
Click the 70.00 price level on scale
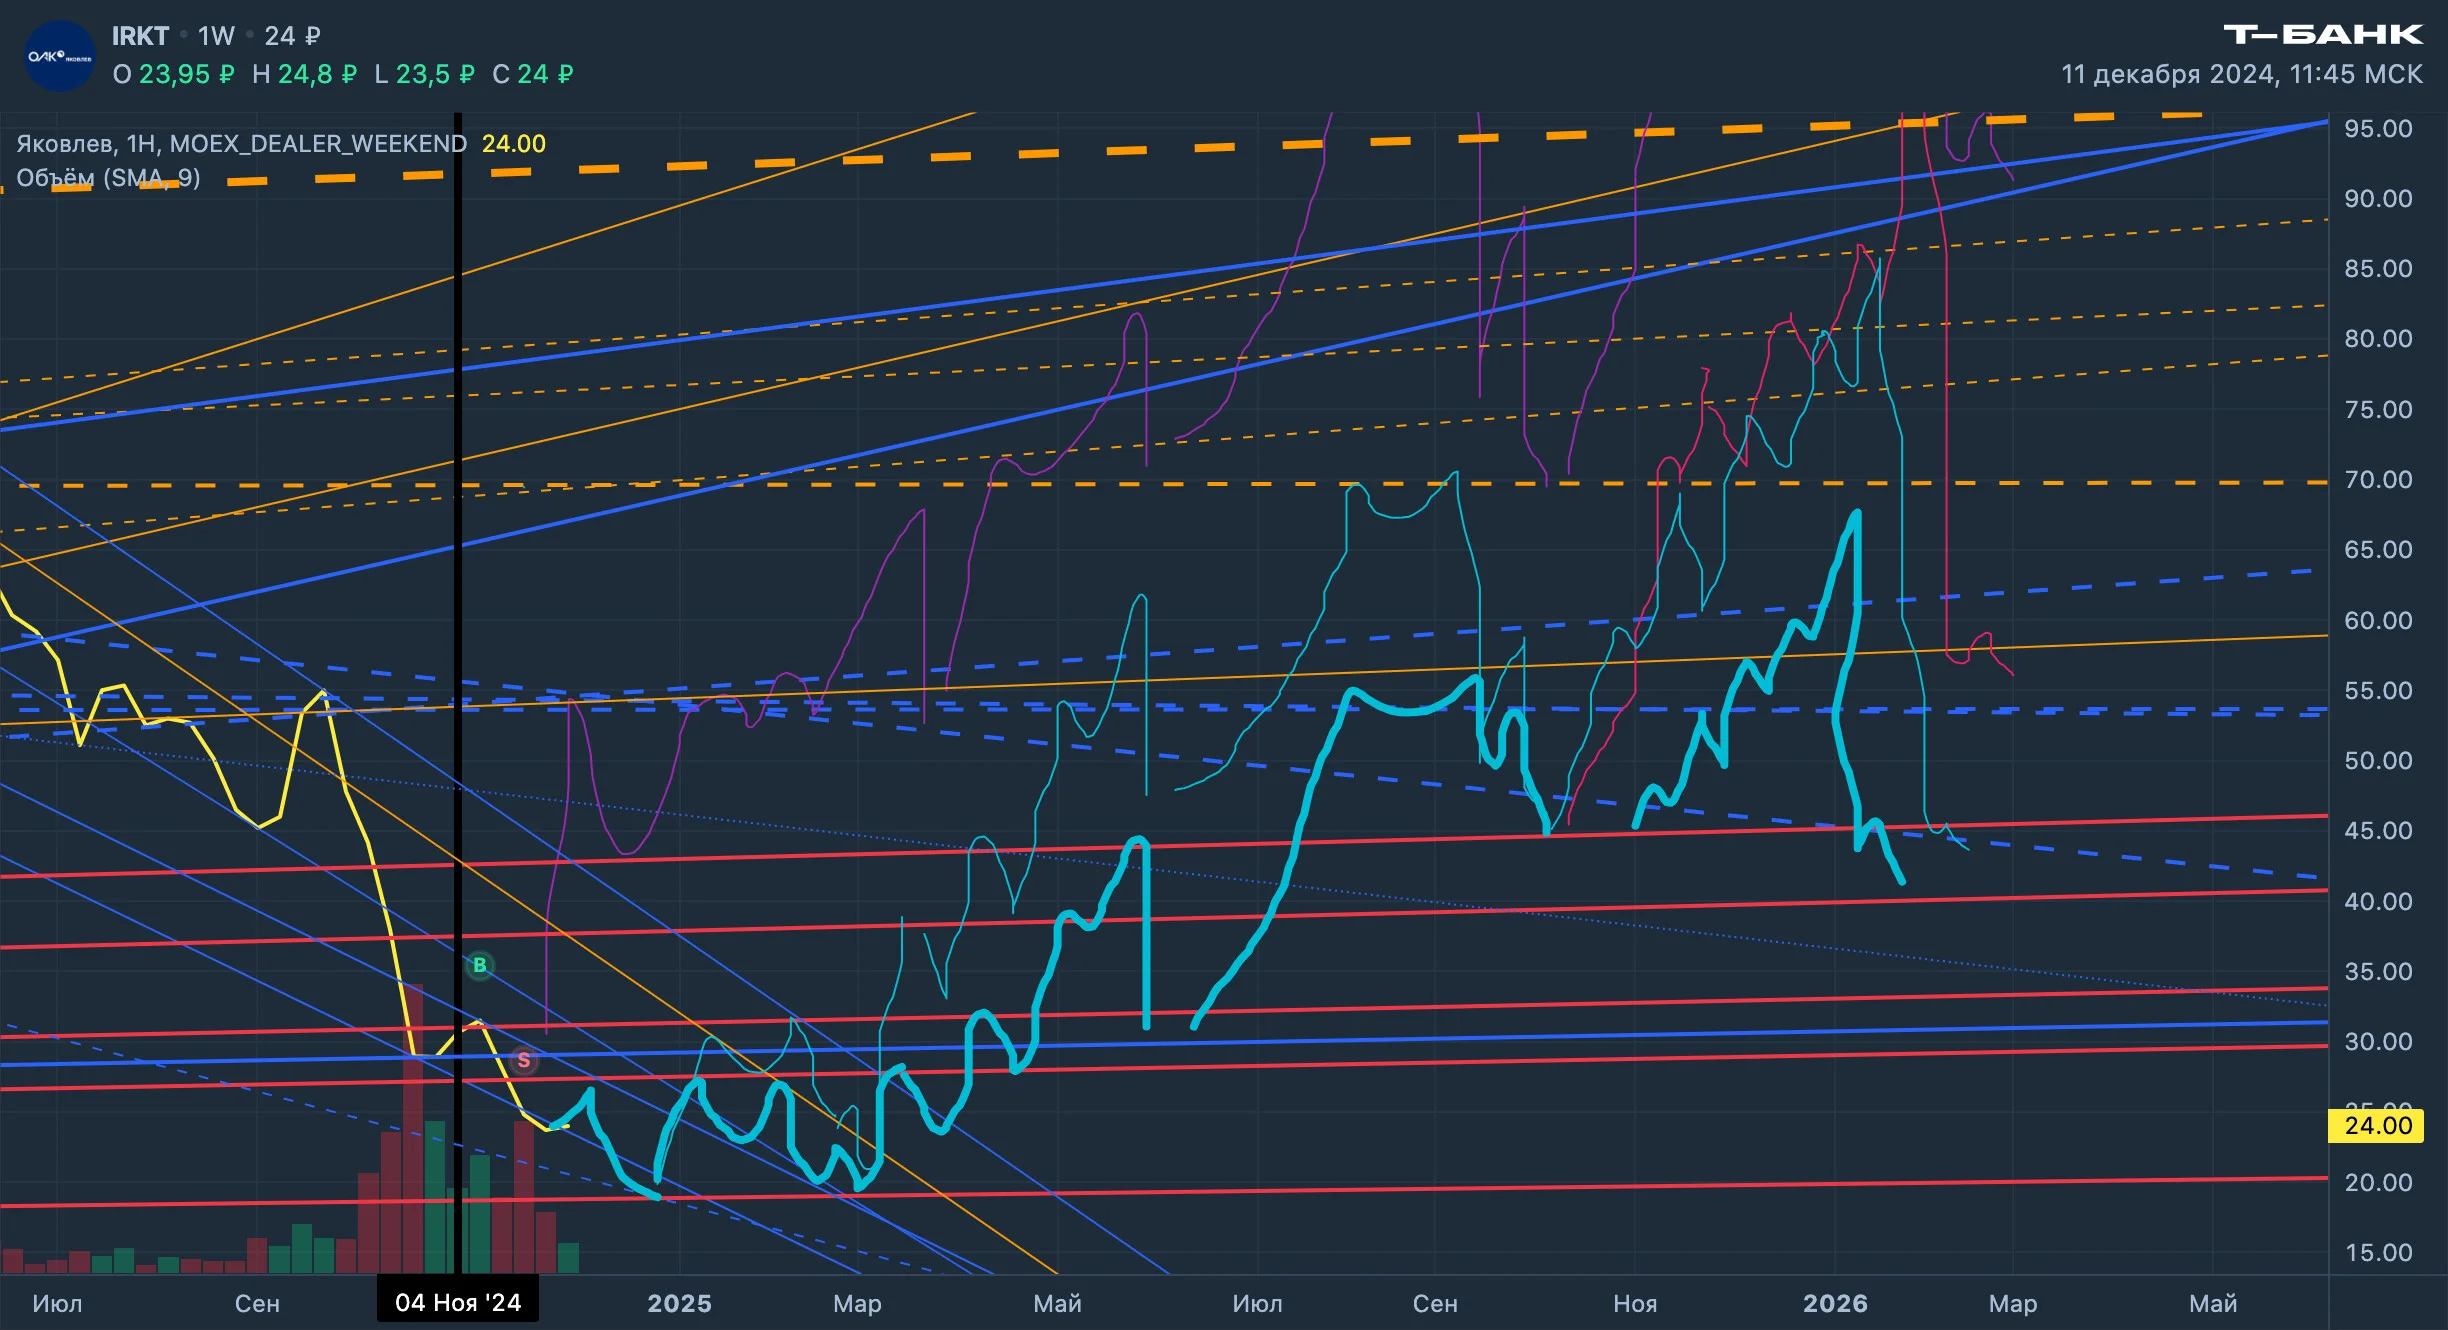click(2378, 479)
